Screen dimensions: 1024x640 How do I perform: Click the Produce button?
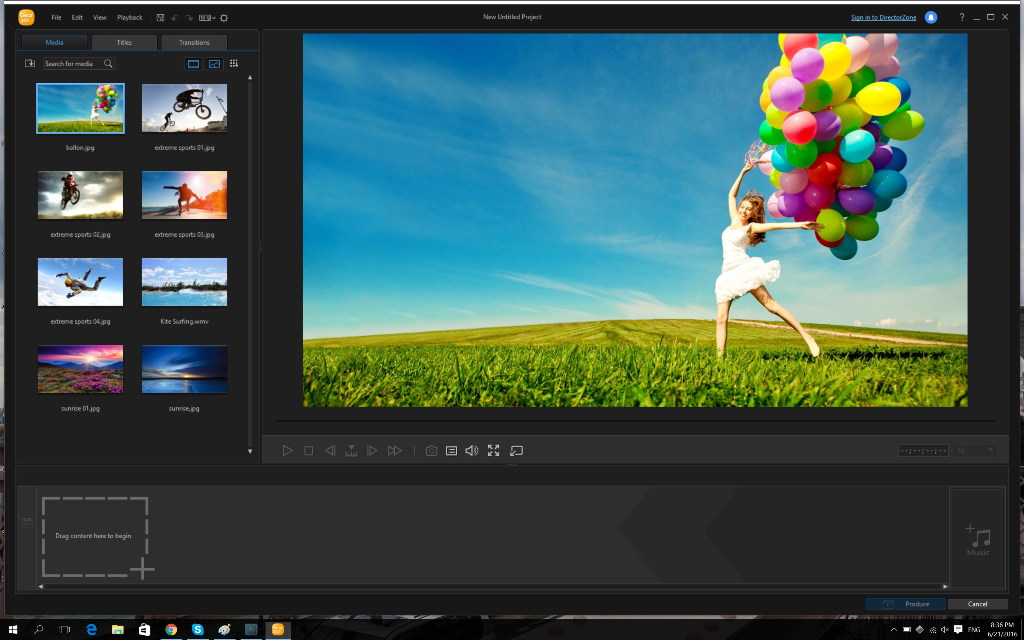coord(905,604)
